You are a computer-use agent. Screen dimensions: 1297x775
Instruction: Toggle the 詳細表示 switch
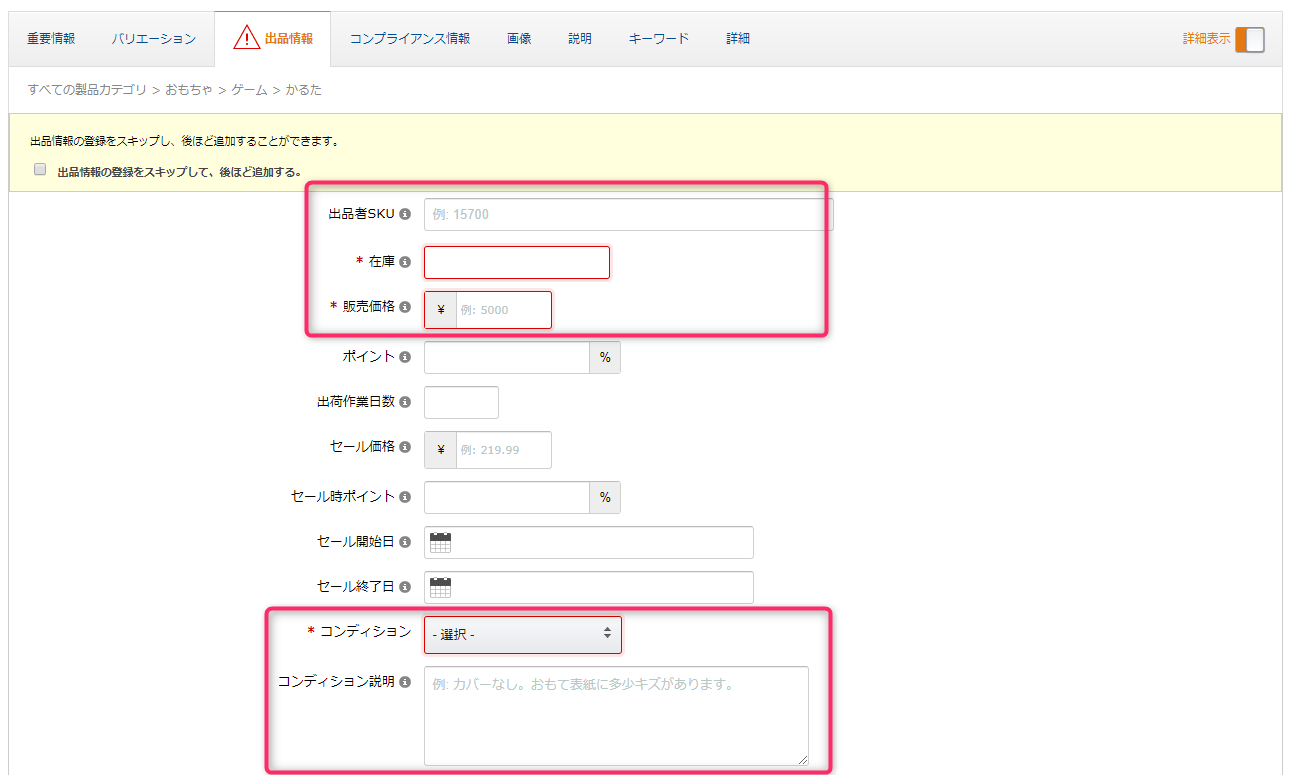click(1249, 39)
